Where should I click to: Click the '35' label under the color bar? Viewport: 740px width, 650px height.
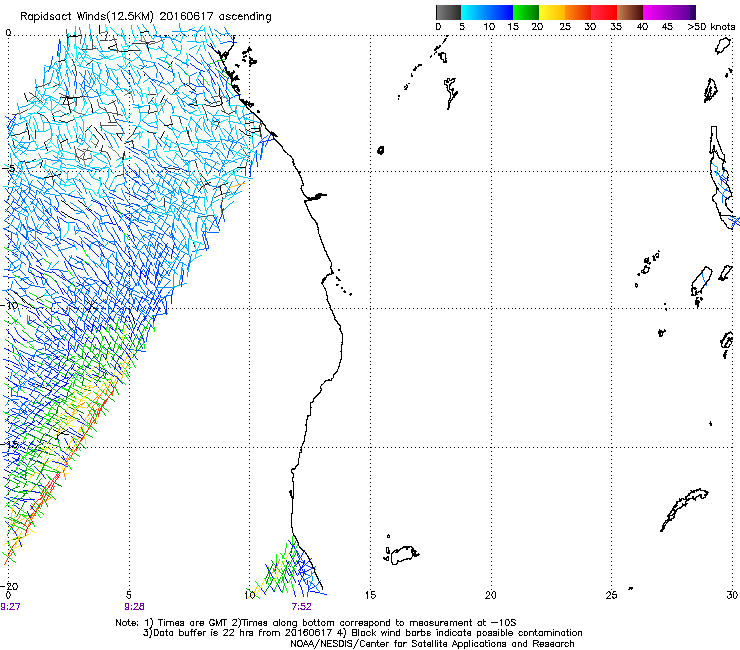616,27
